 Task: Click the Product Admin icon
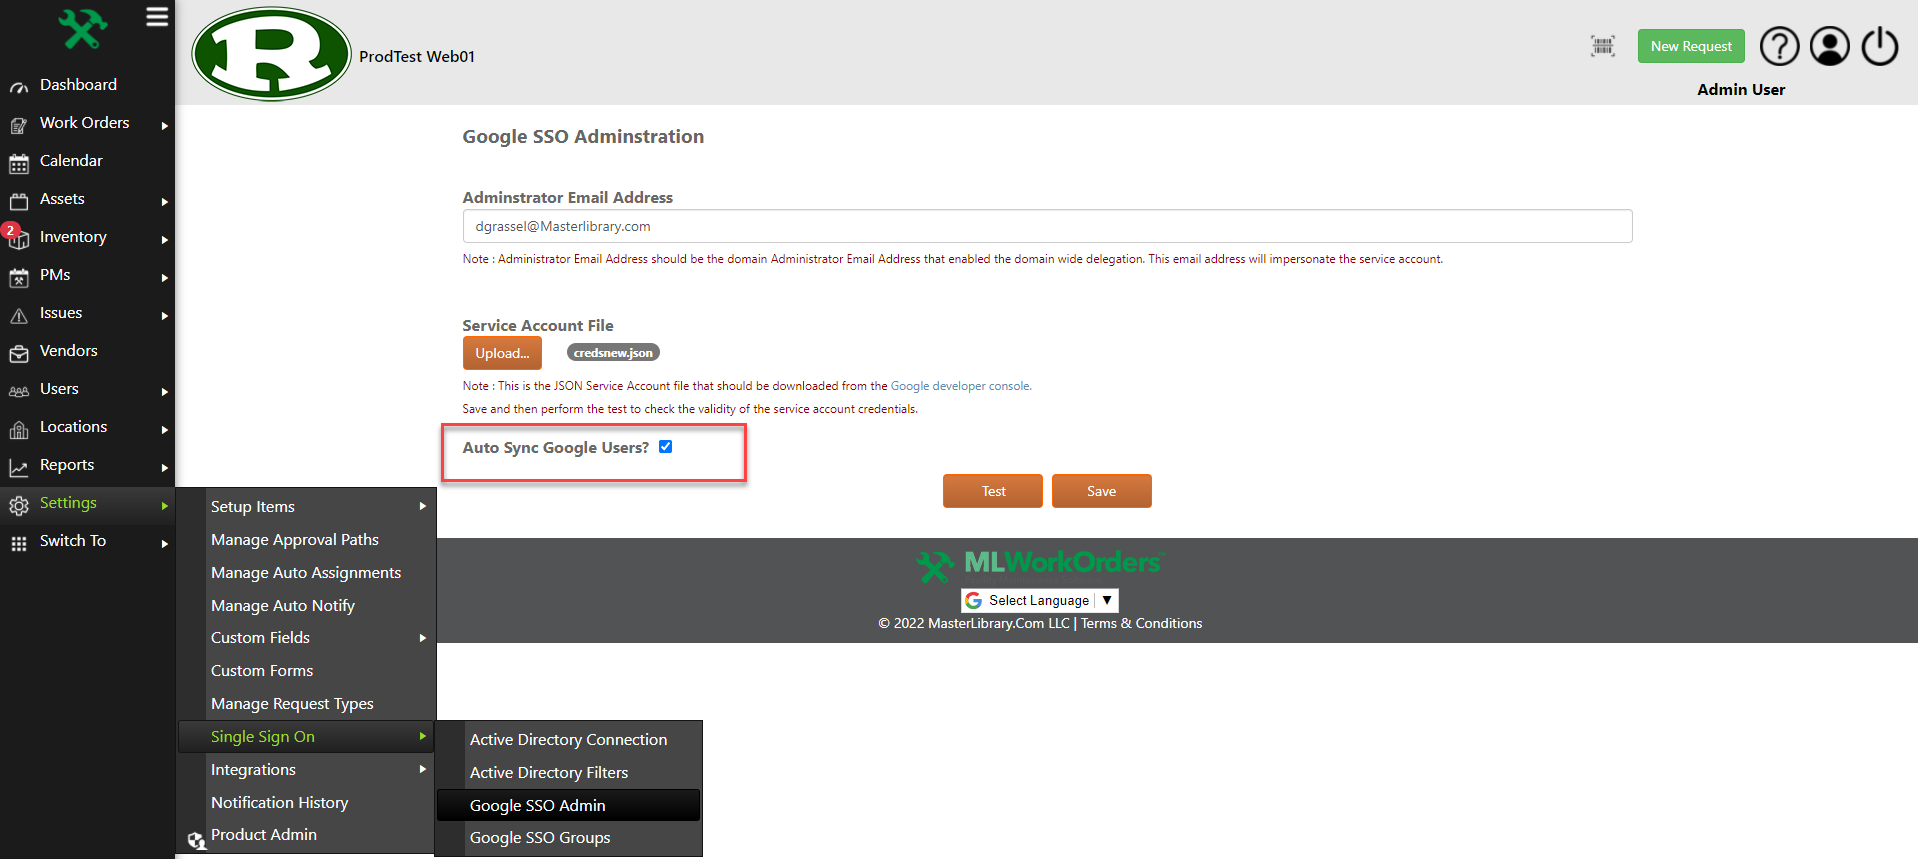point(197,841)
